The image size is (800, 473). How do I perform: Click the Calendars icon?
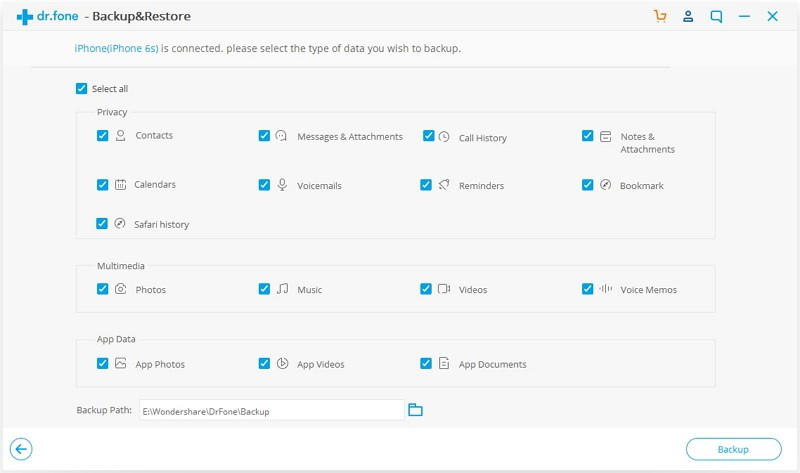120,185
